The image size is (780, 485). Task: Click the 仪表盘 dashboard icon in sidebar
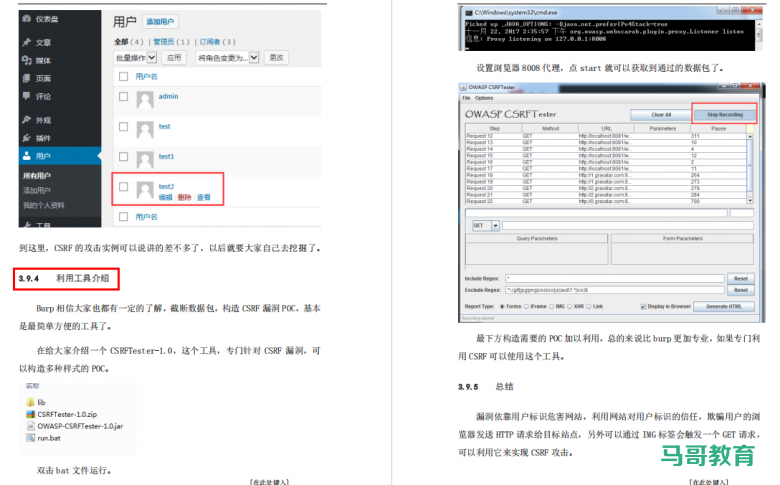(26, 20)
